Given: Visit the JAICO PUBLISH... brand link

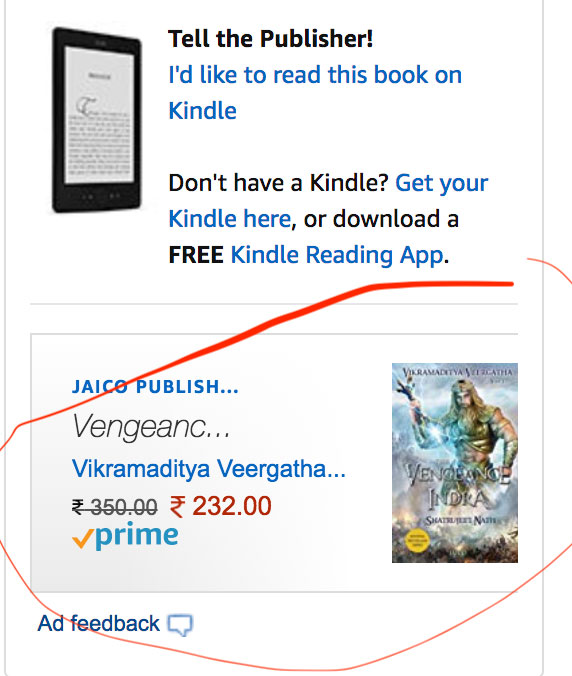Looking at the screenshot, I should click(x=155, y=387).
